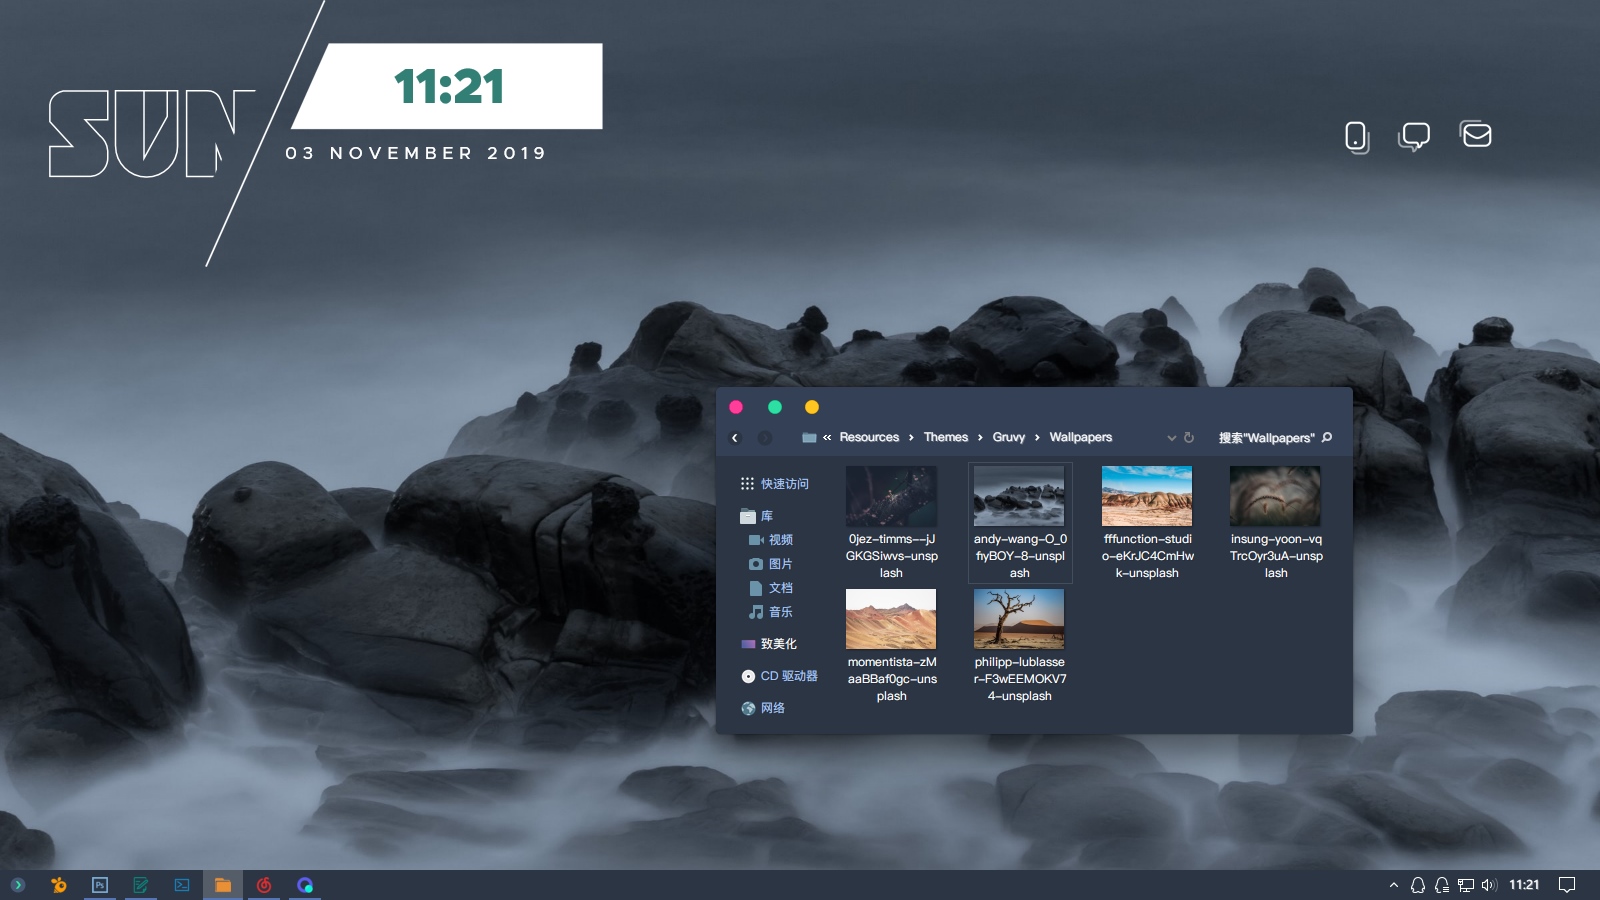Select the philipp-lublasser wallpaper thumbnail
This screenshot has height=900, width=1600.
click(x=1019, y=619)
